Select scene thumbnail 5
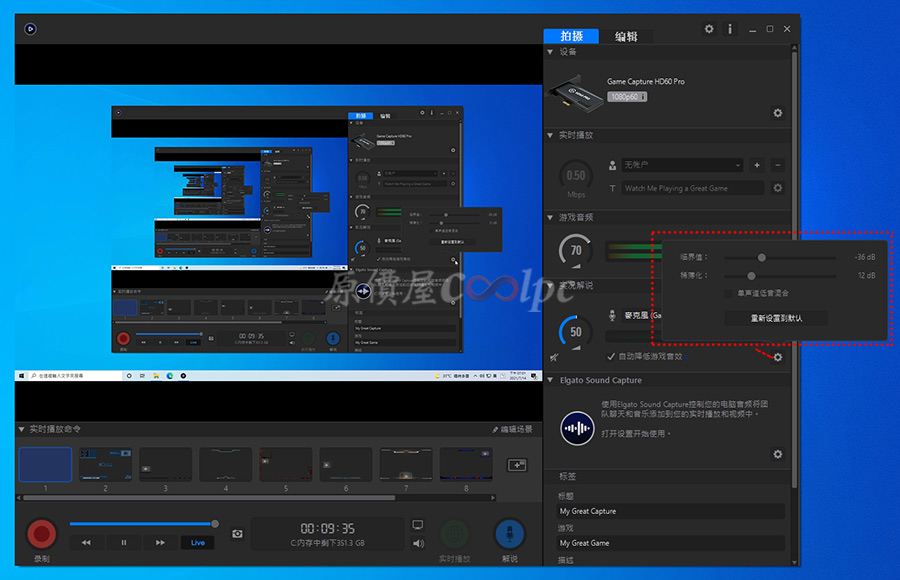Viewport: 900px width, 580px height. (285, 464)
